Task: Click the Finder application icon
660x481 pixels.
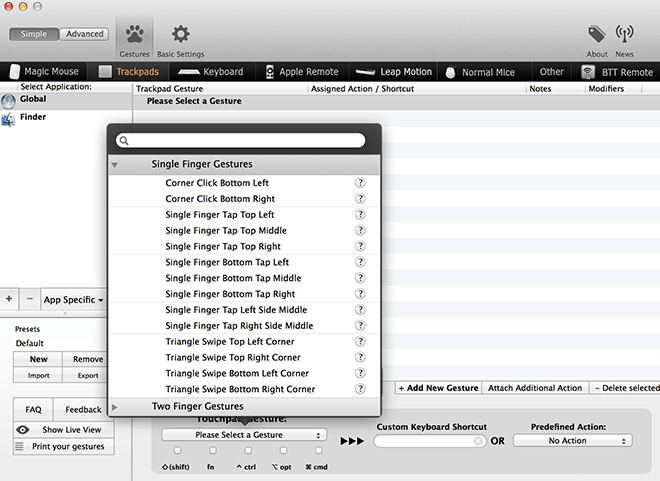Action: (8, 120)
